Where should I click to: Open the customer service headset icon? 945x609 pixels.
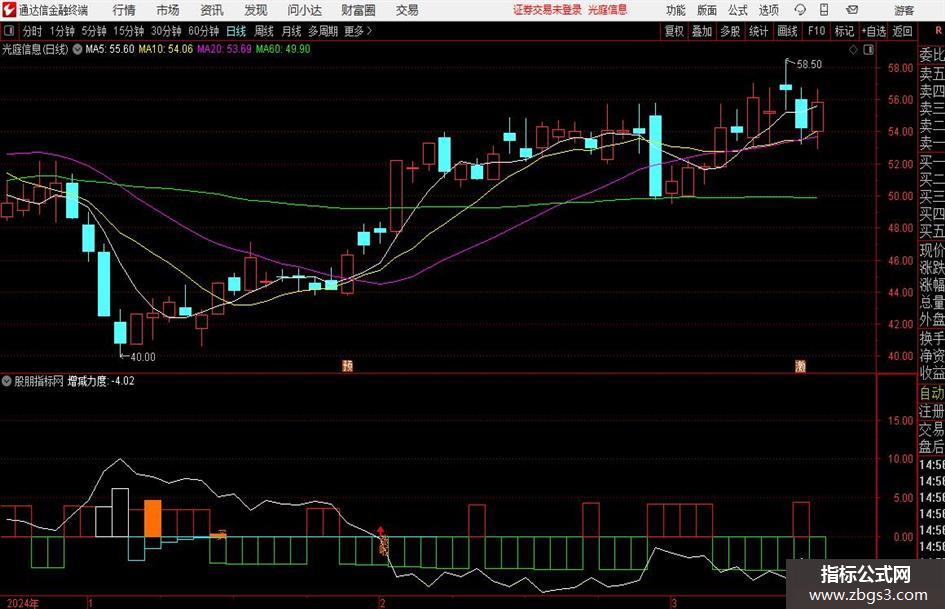[800, 10]
